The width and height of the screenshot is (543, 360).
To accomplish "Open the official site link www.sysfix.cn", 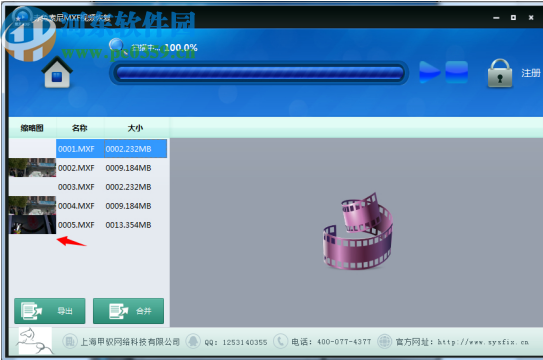I will 483,342.
